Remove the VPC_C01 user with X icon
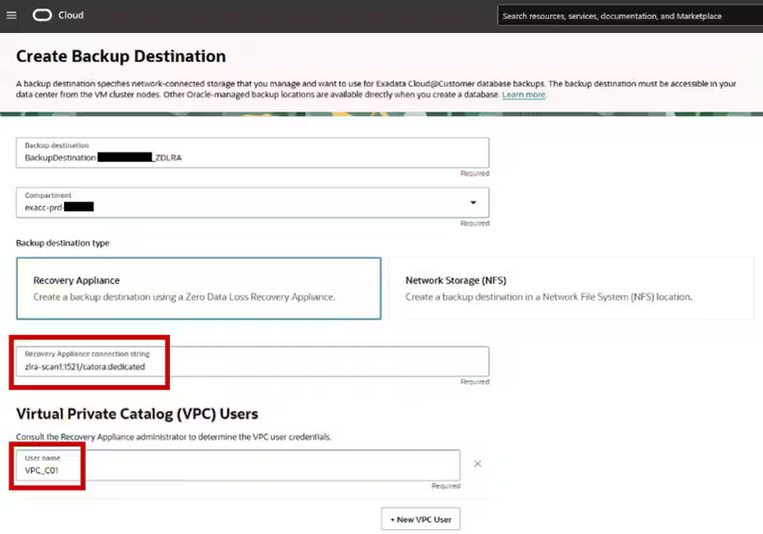Image resolution: width=763 pixels, height=534 pixels. pos(477,464)
